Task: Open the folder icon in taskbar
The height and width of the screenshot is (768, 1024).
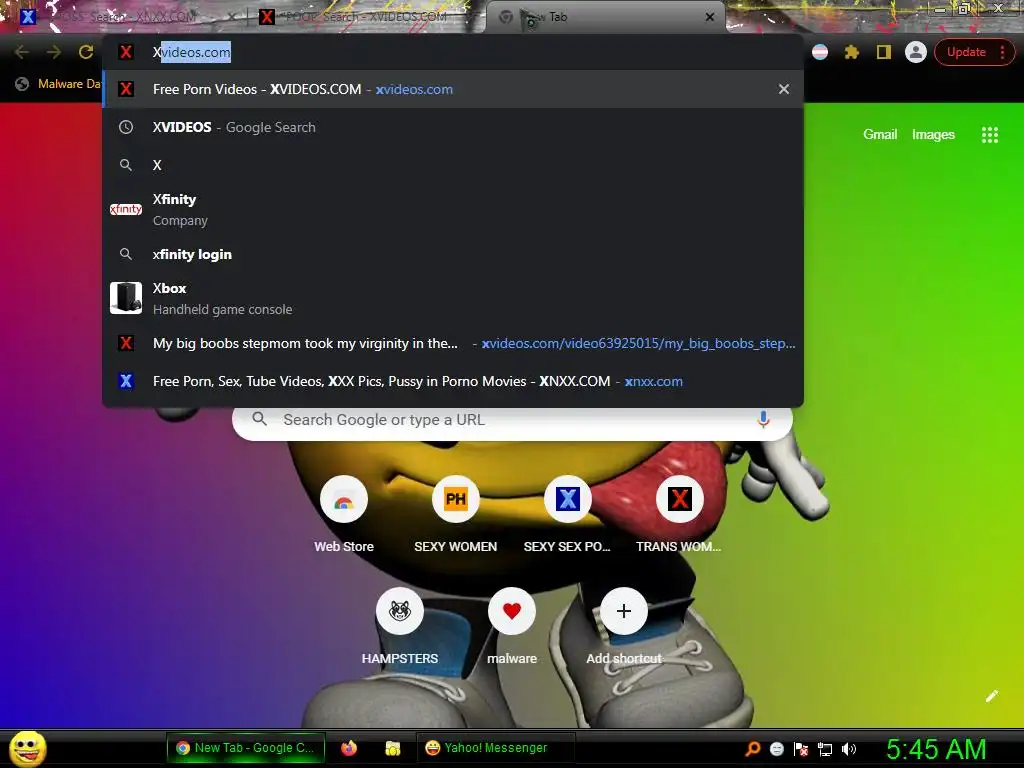Action: (392, 748)
